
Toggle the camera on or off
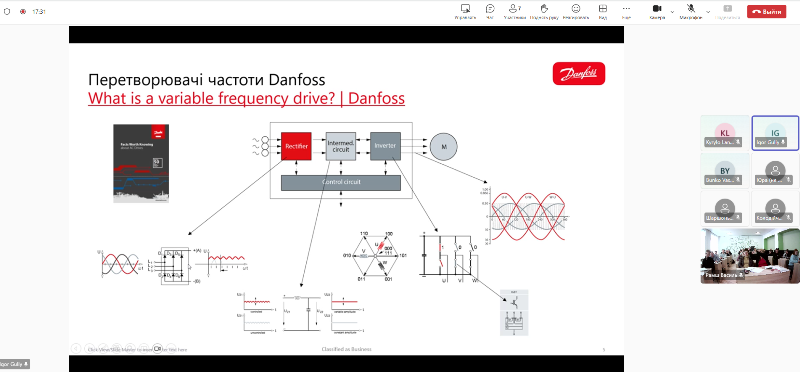click(657, 11)
